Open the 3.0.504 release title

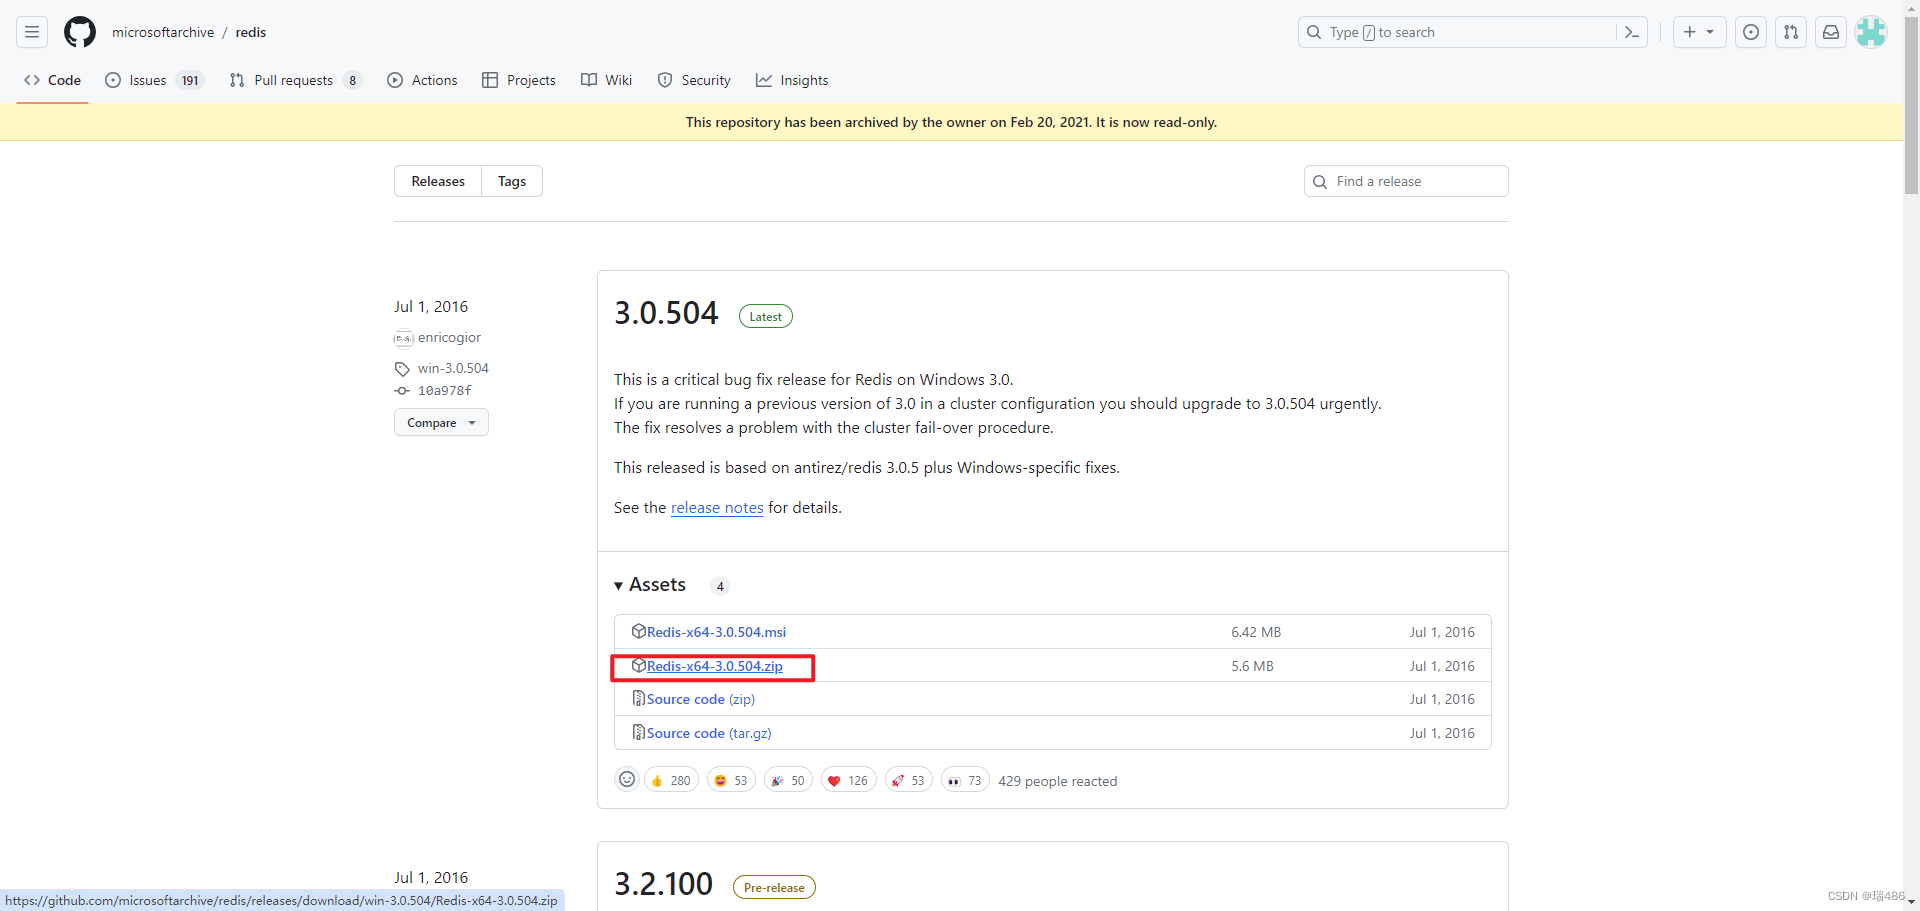[666, 313]
